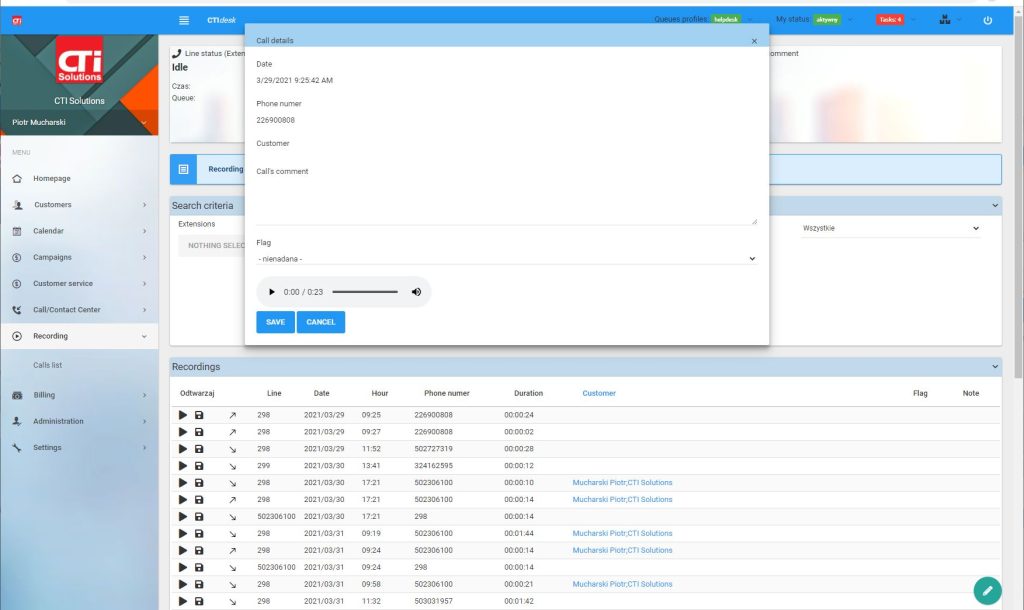Click the green pencil edit floating button
Screen dimensions: 1024x610
pos(987,590)
